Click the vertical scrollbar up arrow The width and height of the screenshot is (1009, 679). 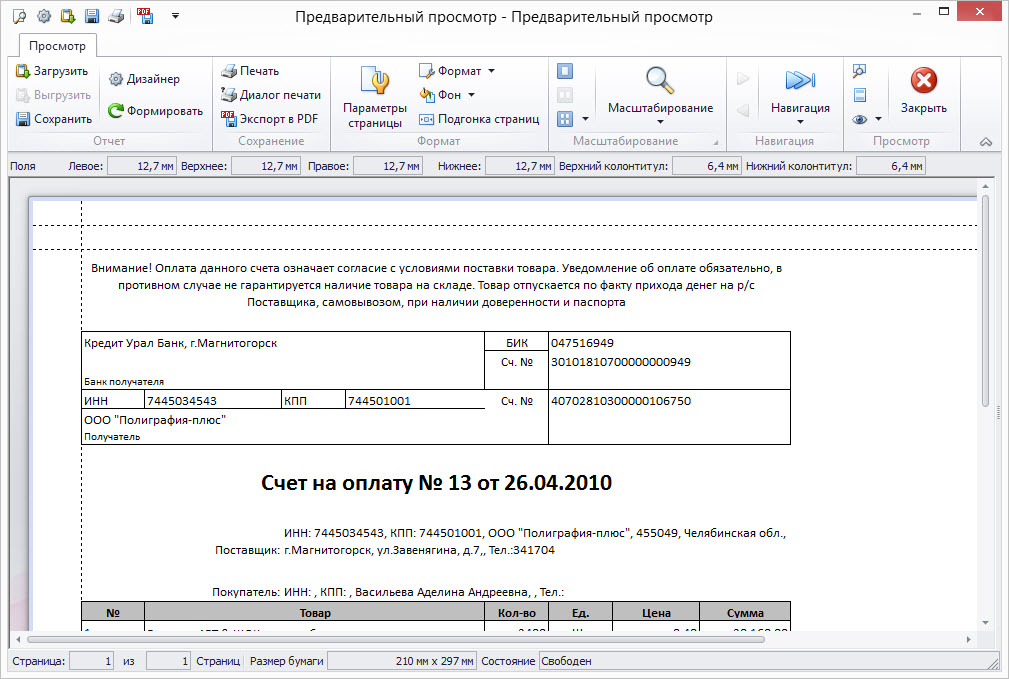pos(985,186)
